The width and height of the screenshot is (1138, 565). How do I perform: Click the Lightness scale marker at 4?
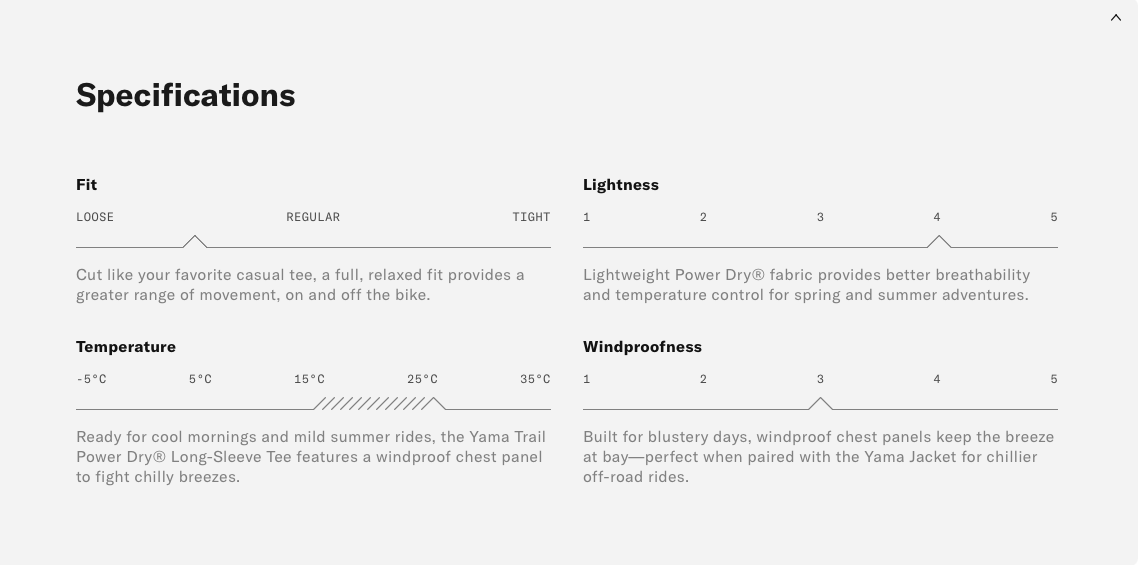pos(938,241)
